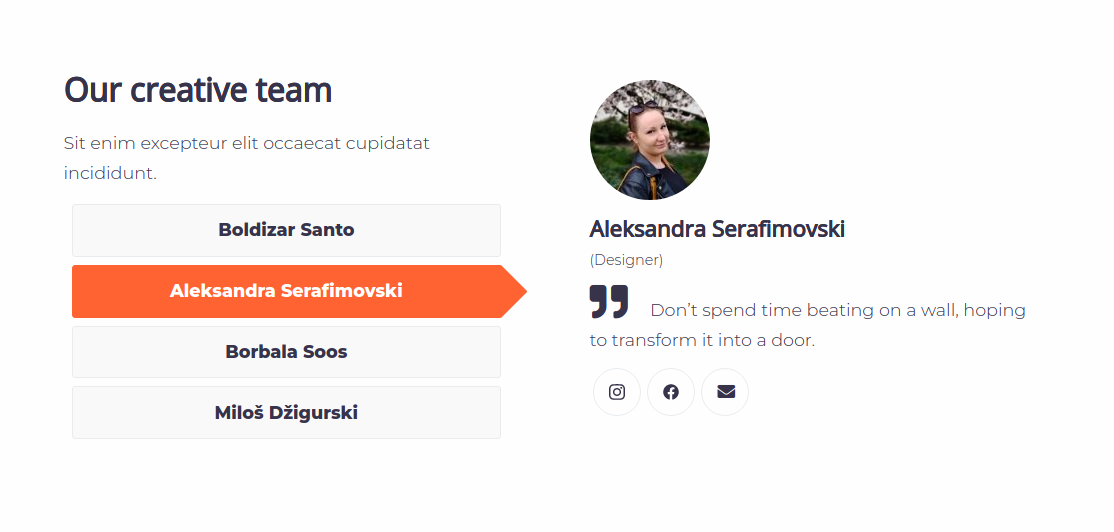Select the Aleksandra Serafimovski team tab
This screenshot has width=1114, height=532.
click(286, 291)
